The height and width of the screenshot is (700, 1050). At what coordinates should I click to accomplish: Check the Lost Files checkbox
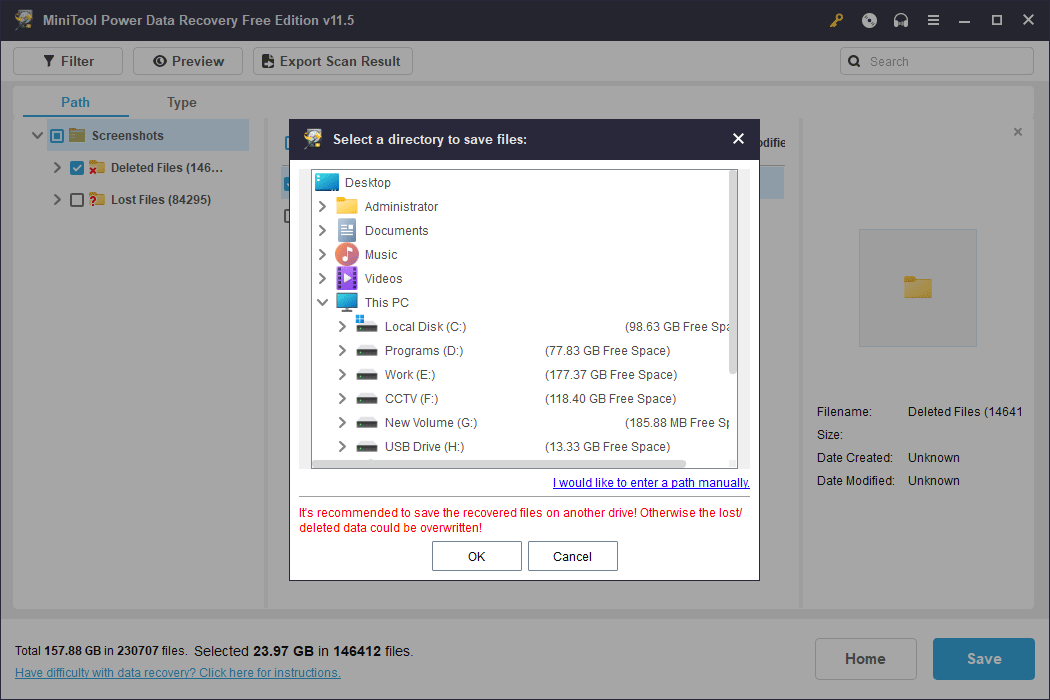[x=77, y=200]
